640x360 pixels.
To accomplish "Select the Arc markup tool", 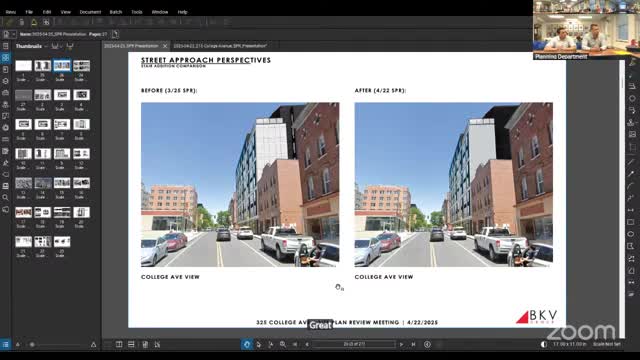I will point(631,186).
